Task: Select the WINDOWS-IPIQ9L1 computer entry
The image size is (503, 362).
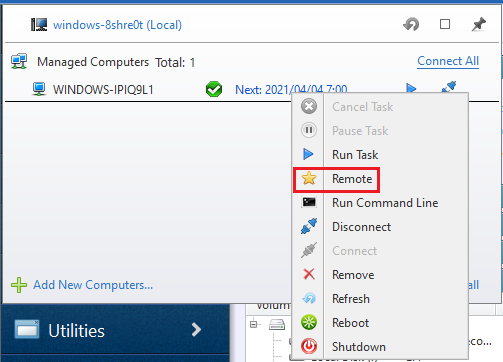Action: pos(103,90)
